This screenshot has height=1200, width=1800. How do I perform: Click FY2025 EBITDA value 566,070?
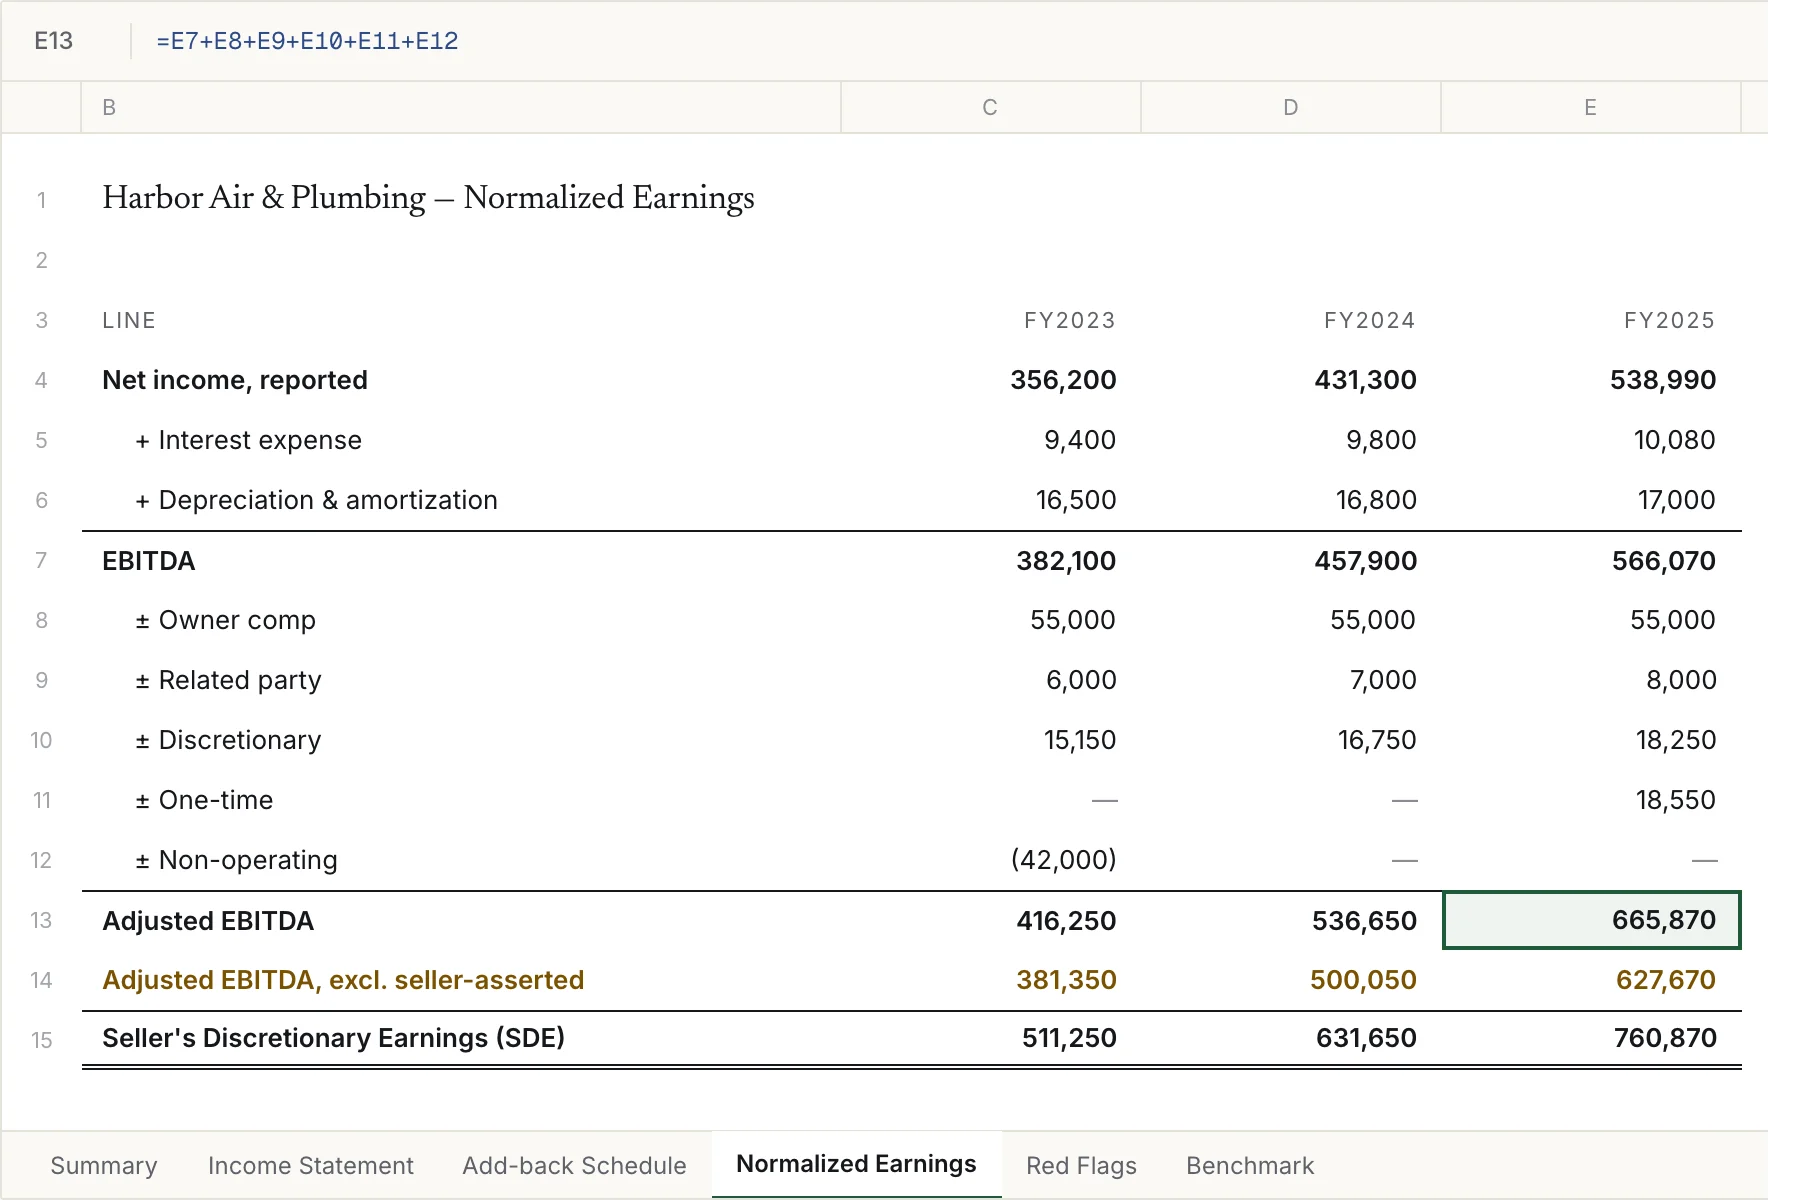coord(1664,561)
